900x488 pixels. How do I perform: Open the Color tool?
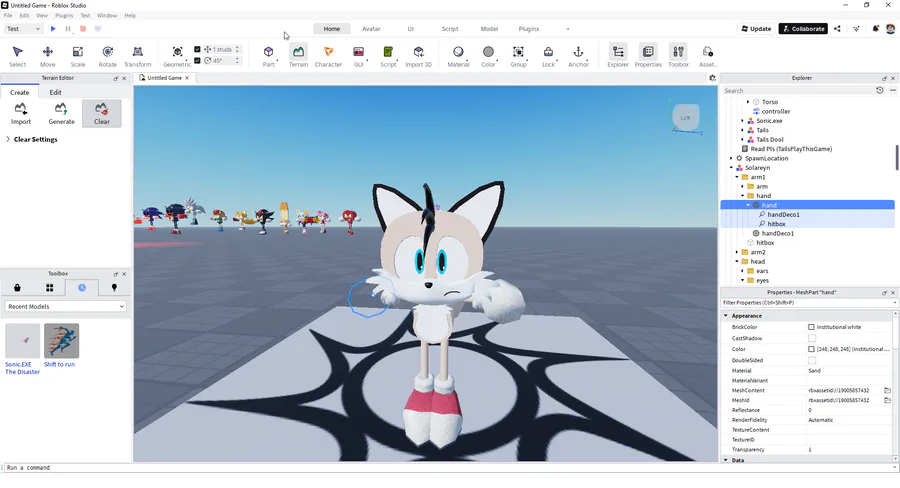point(488,56)
